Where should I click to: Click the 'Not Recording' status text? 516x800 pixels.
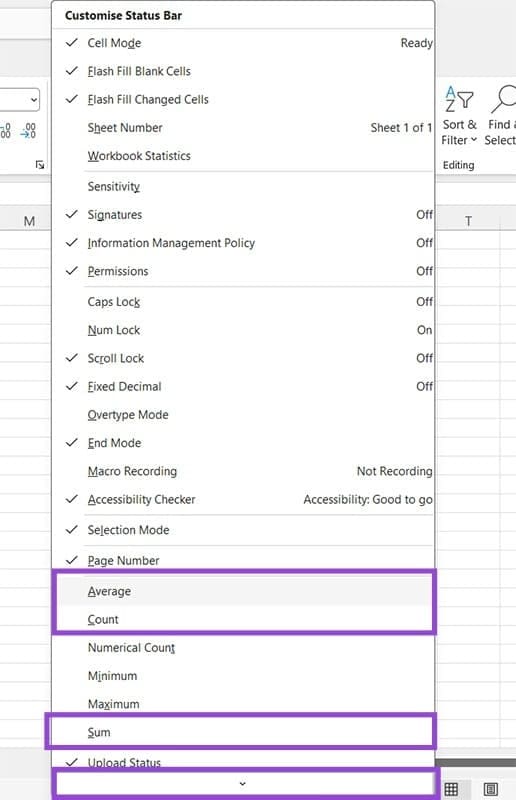pos(395,471)
